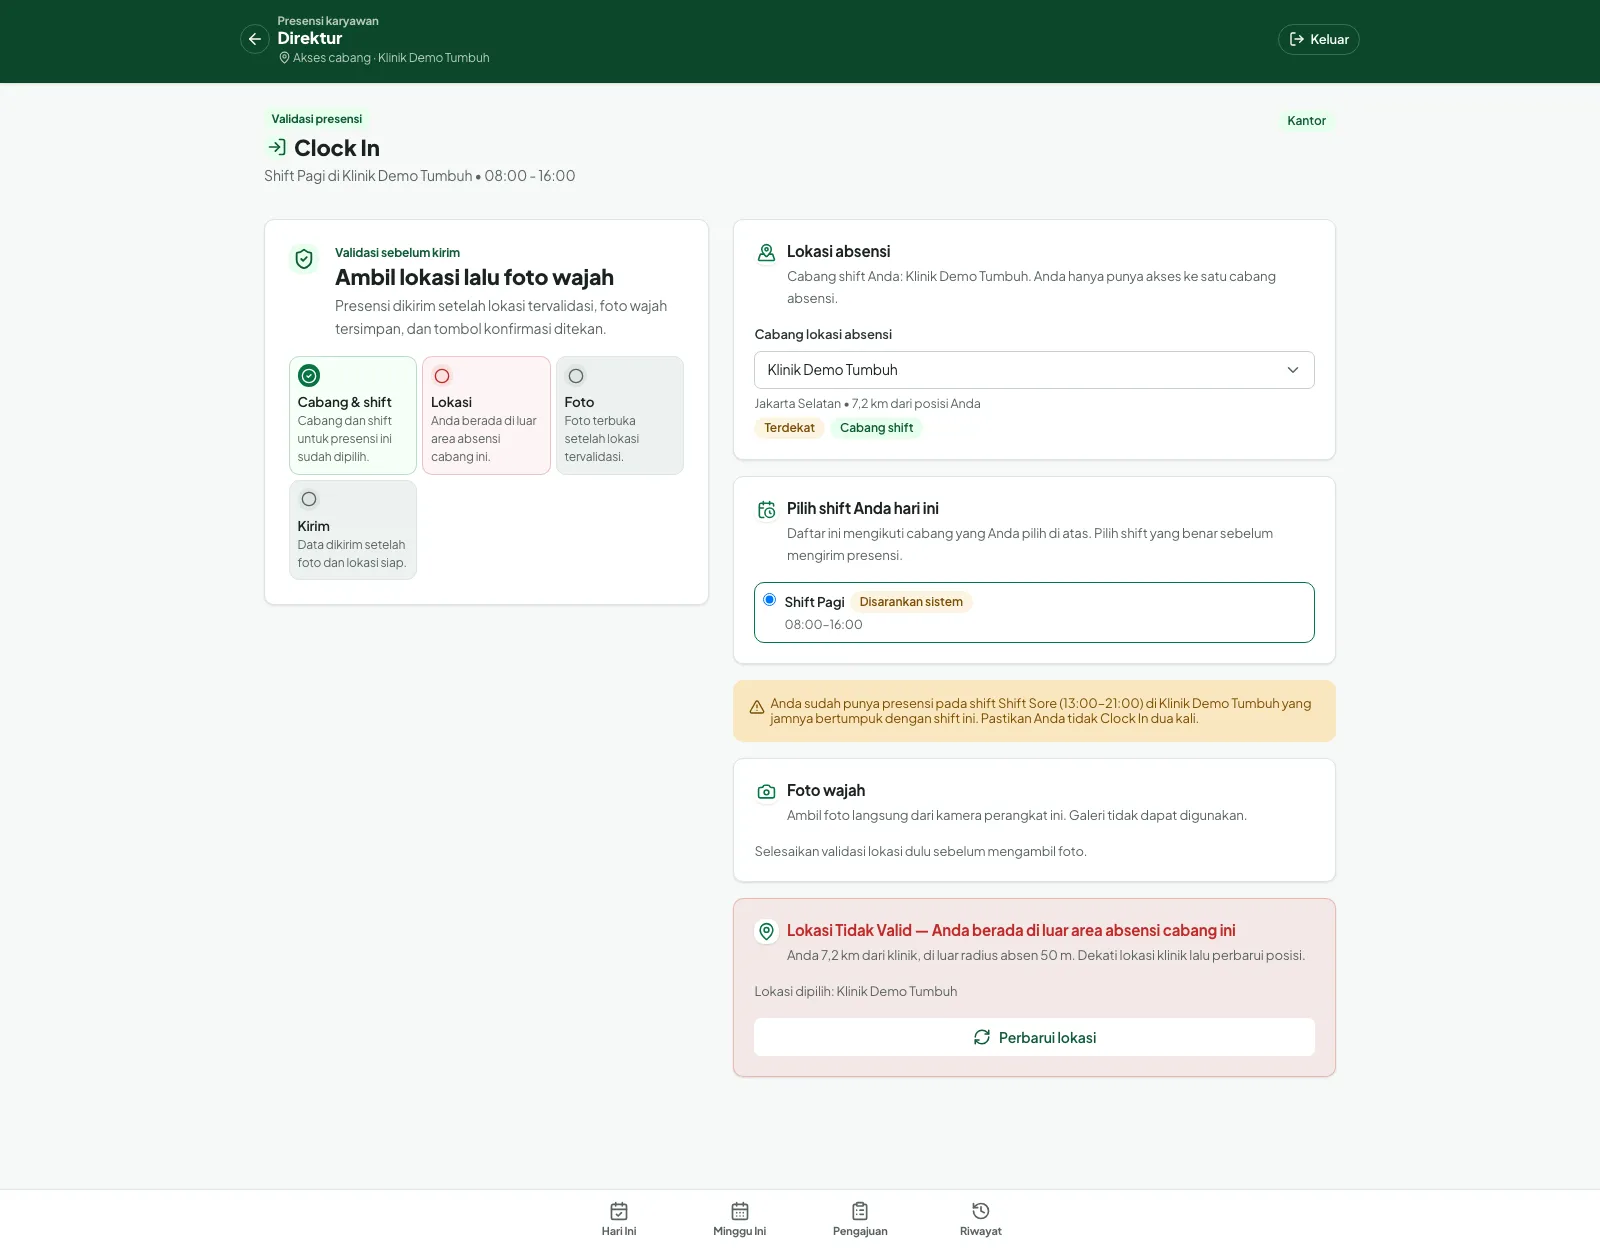Click the Terdekat tag
The image size is (1600, 1250).
pos(789,428)
